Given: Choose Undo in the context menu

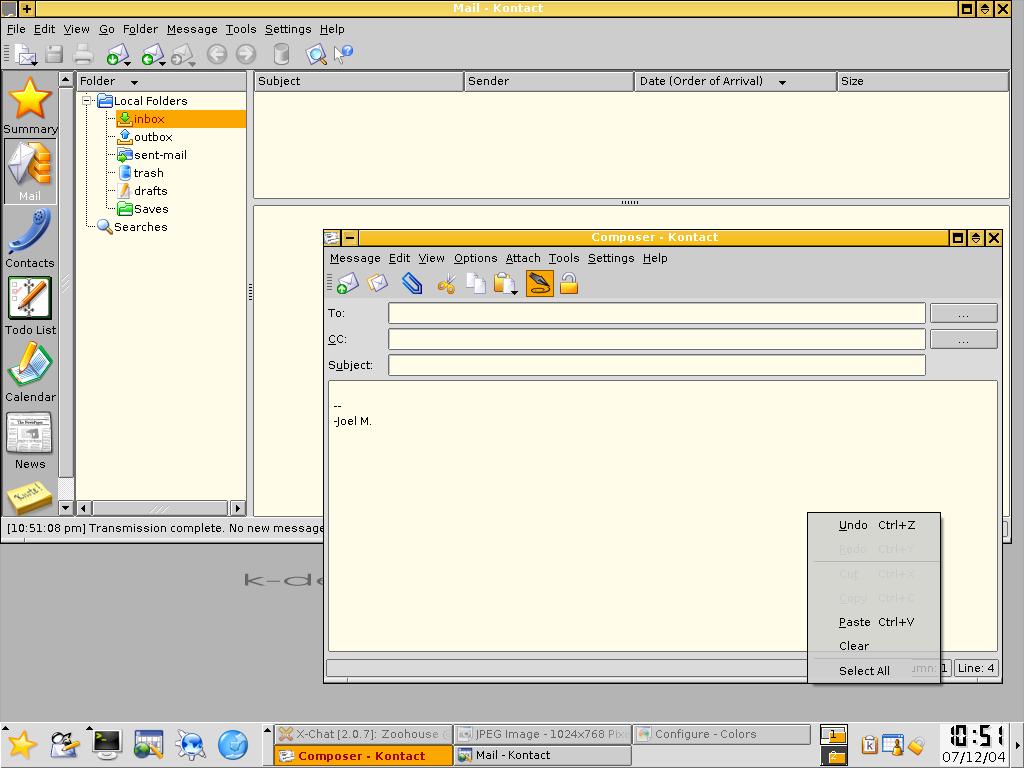Looking at the screenshot, I should coord(874,525).
